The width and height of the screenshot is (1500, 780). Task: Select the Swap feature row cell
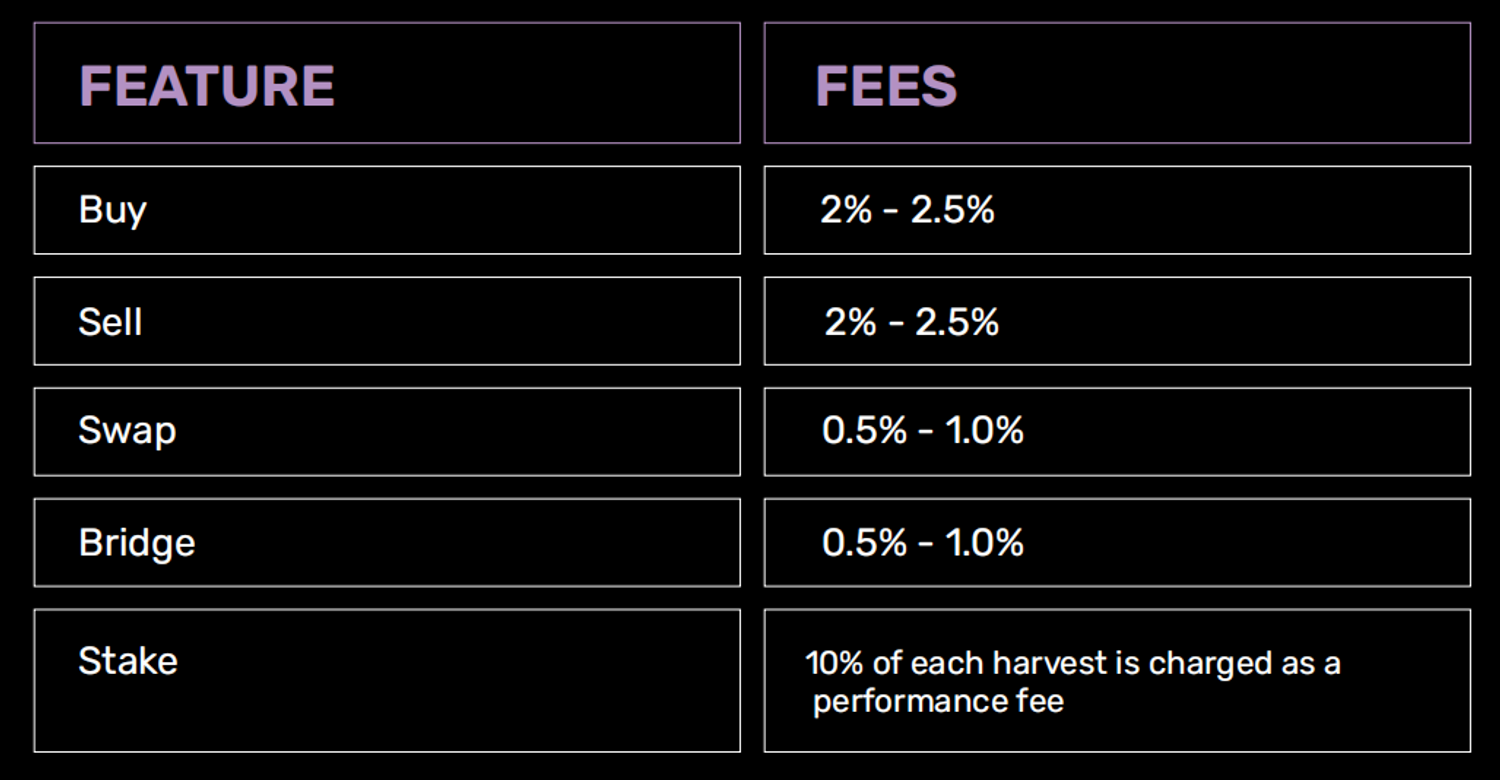click(387, 431)
